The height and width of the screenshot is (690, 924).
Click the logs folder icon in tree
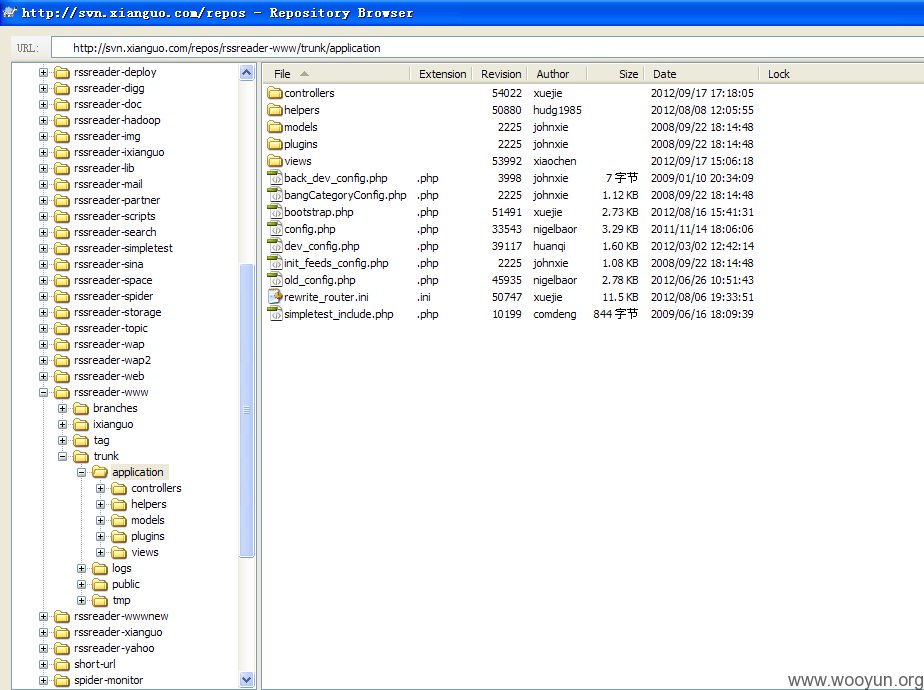point(100,569)
